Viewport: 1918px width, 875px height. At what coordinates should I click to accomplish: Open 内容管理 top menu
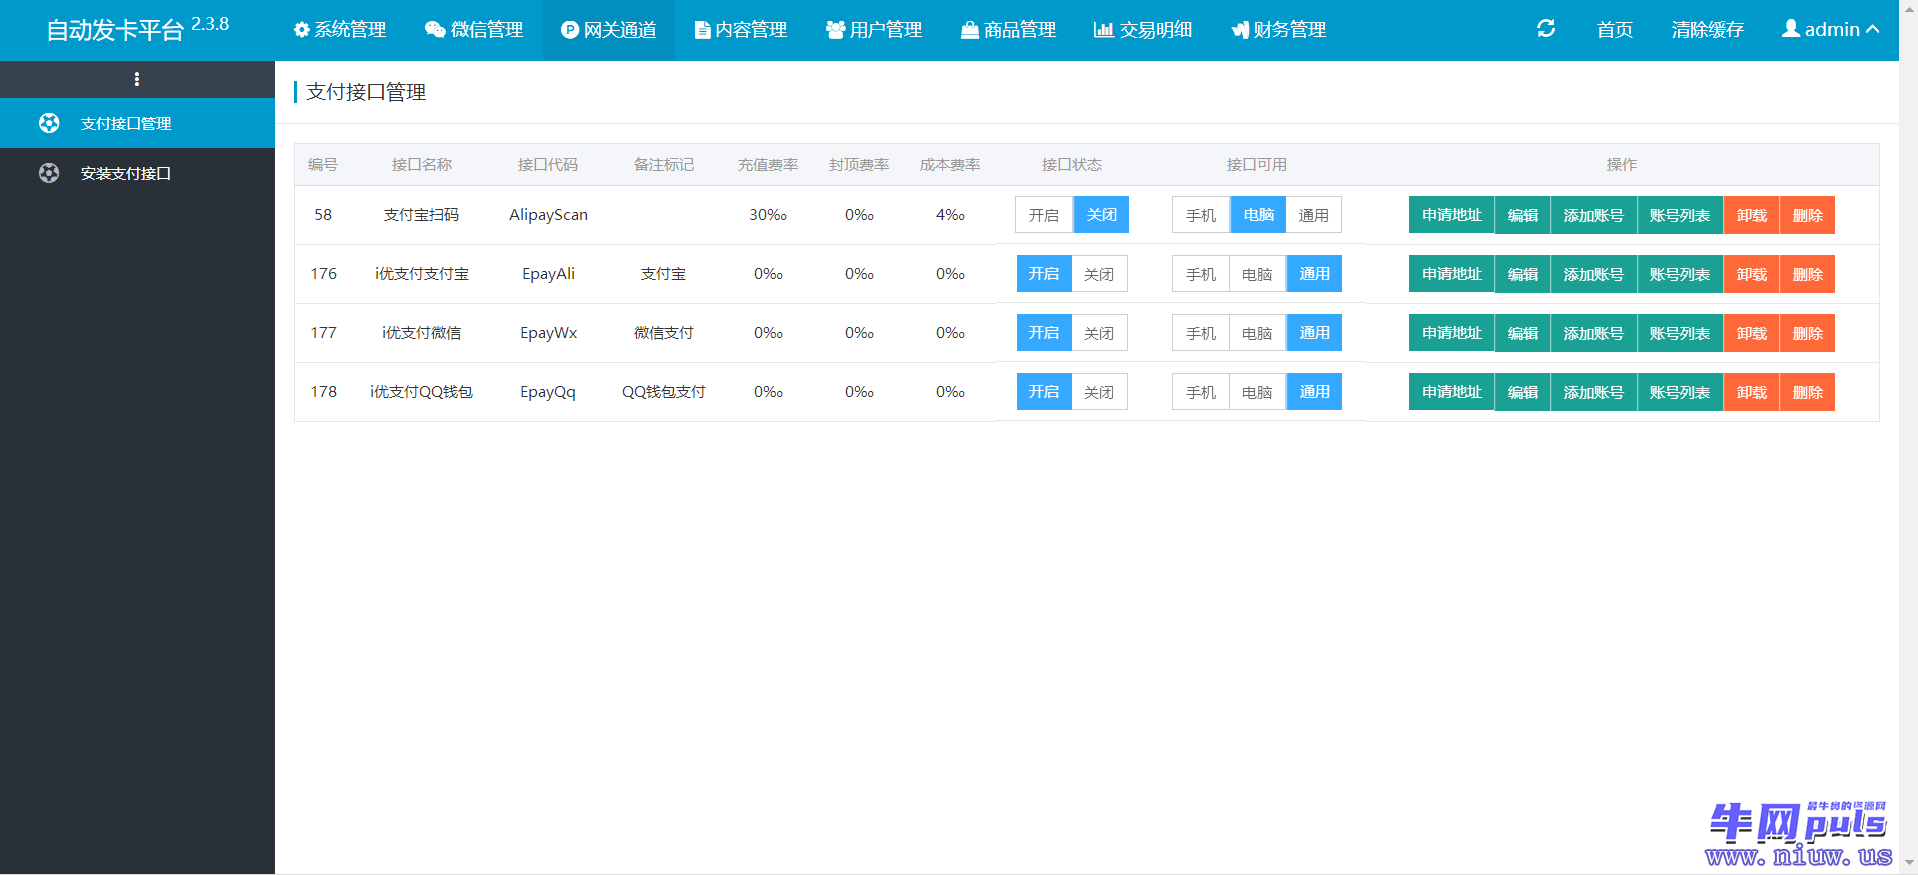tap(741, 30)
